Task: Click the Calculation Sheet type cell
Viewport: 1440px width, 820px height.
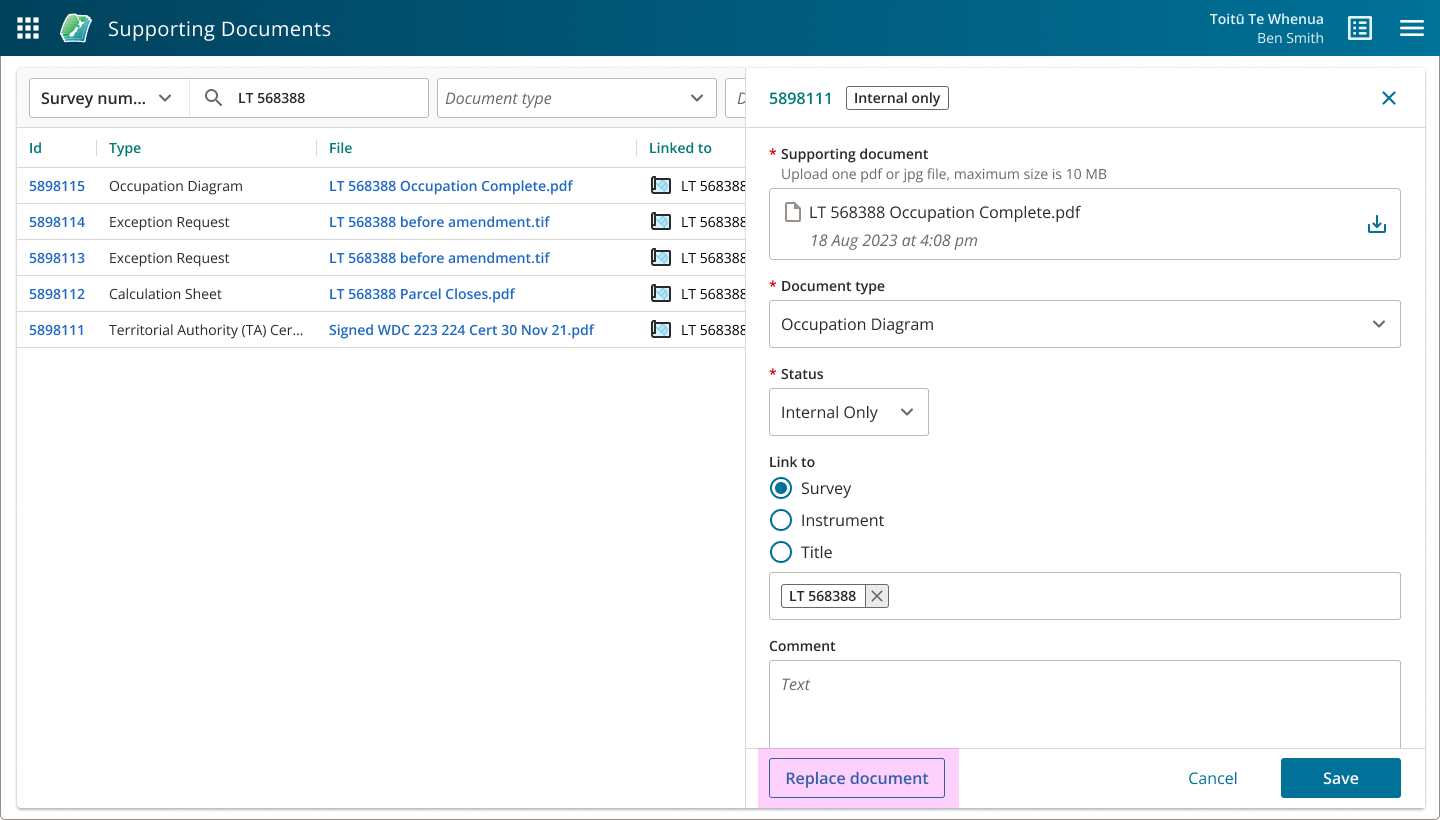Action: tap(165, 294)
